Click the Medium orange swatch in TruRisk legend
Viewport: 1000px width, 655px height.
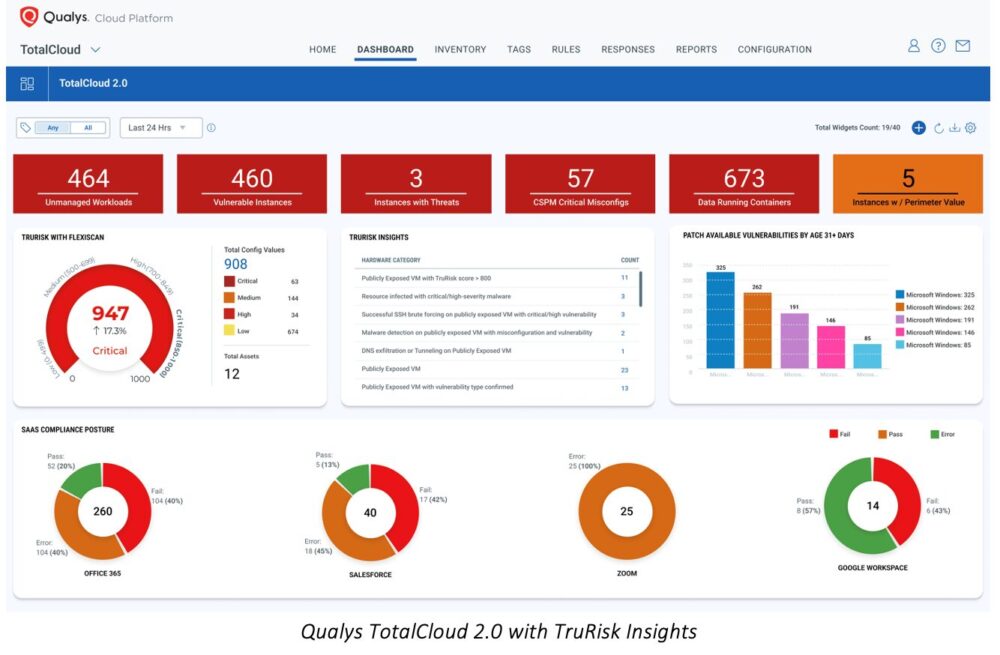click(x=229, y=298)
